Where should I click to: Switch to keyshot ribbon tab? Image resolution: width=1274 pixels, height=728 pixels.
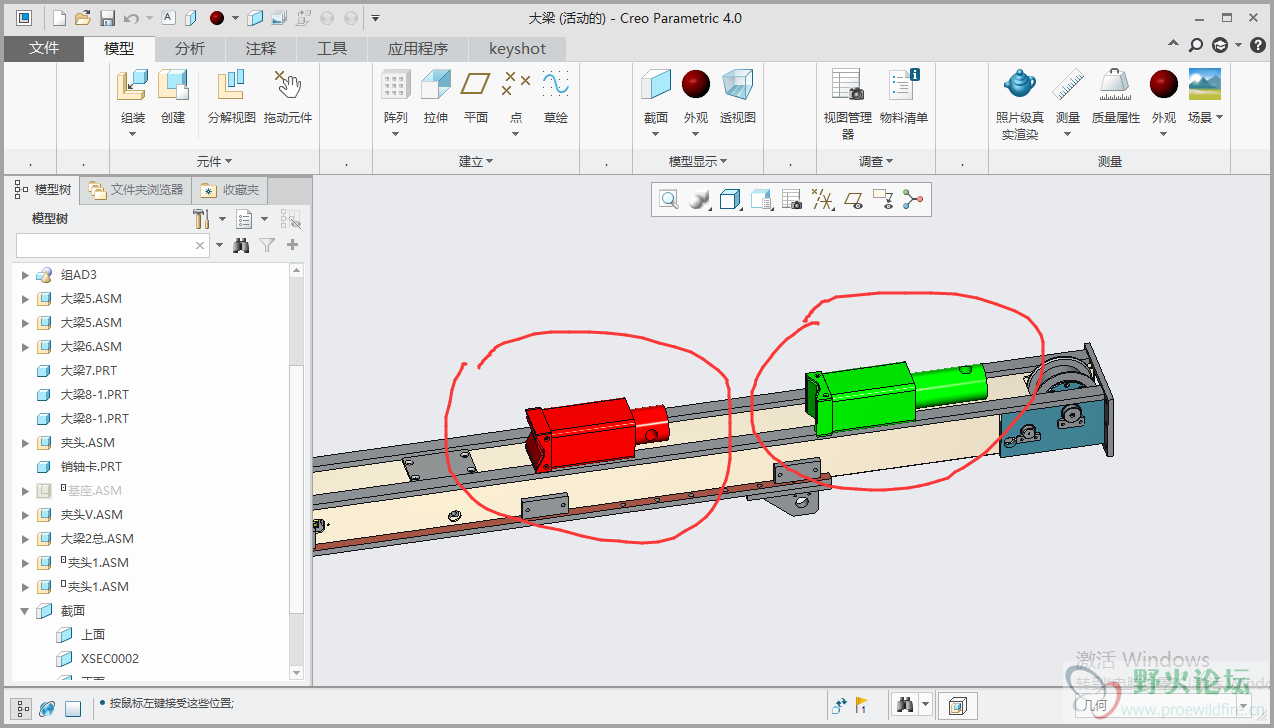(517, 48)
